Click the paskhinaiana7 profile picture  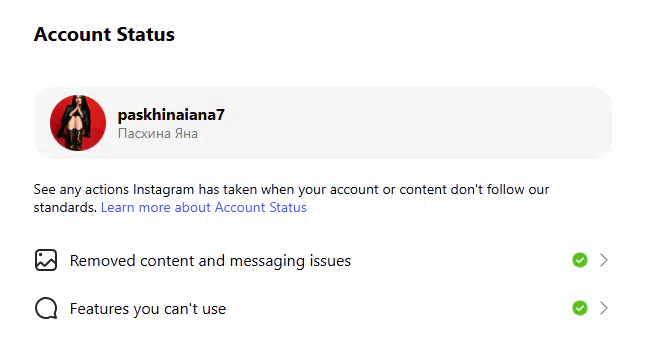click(x=78, y=123)
